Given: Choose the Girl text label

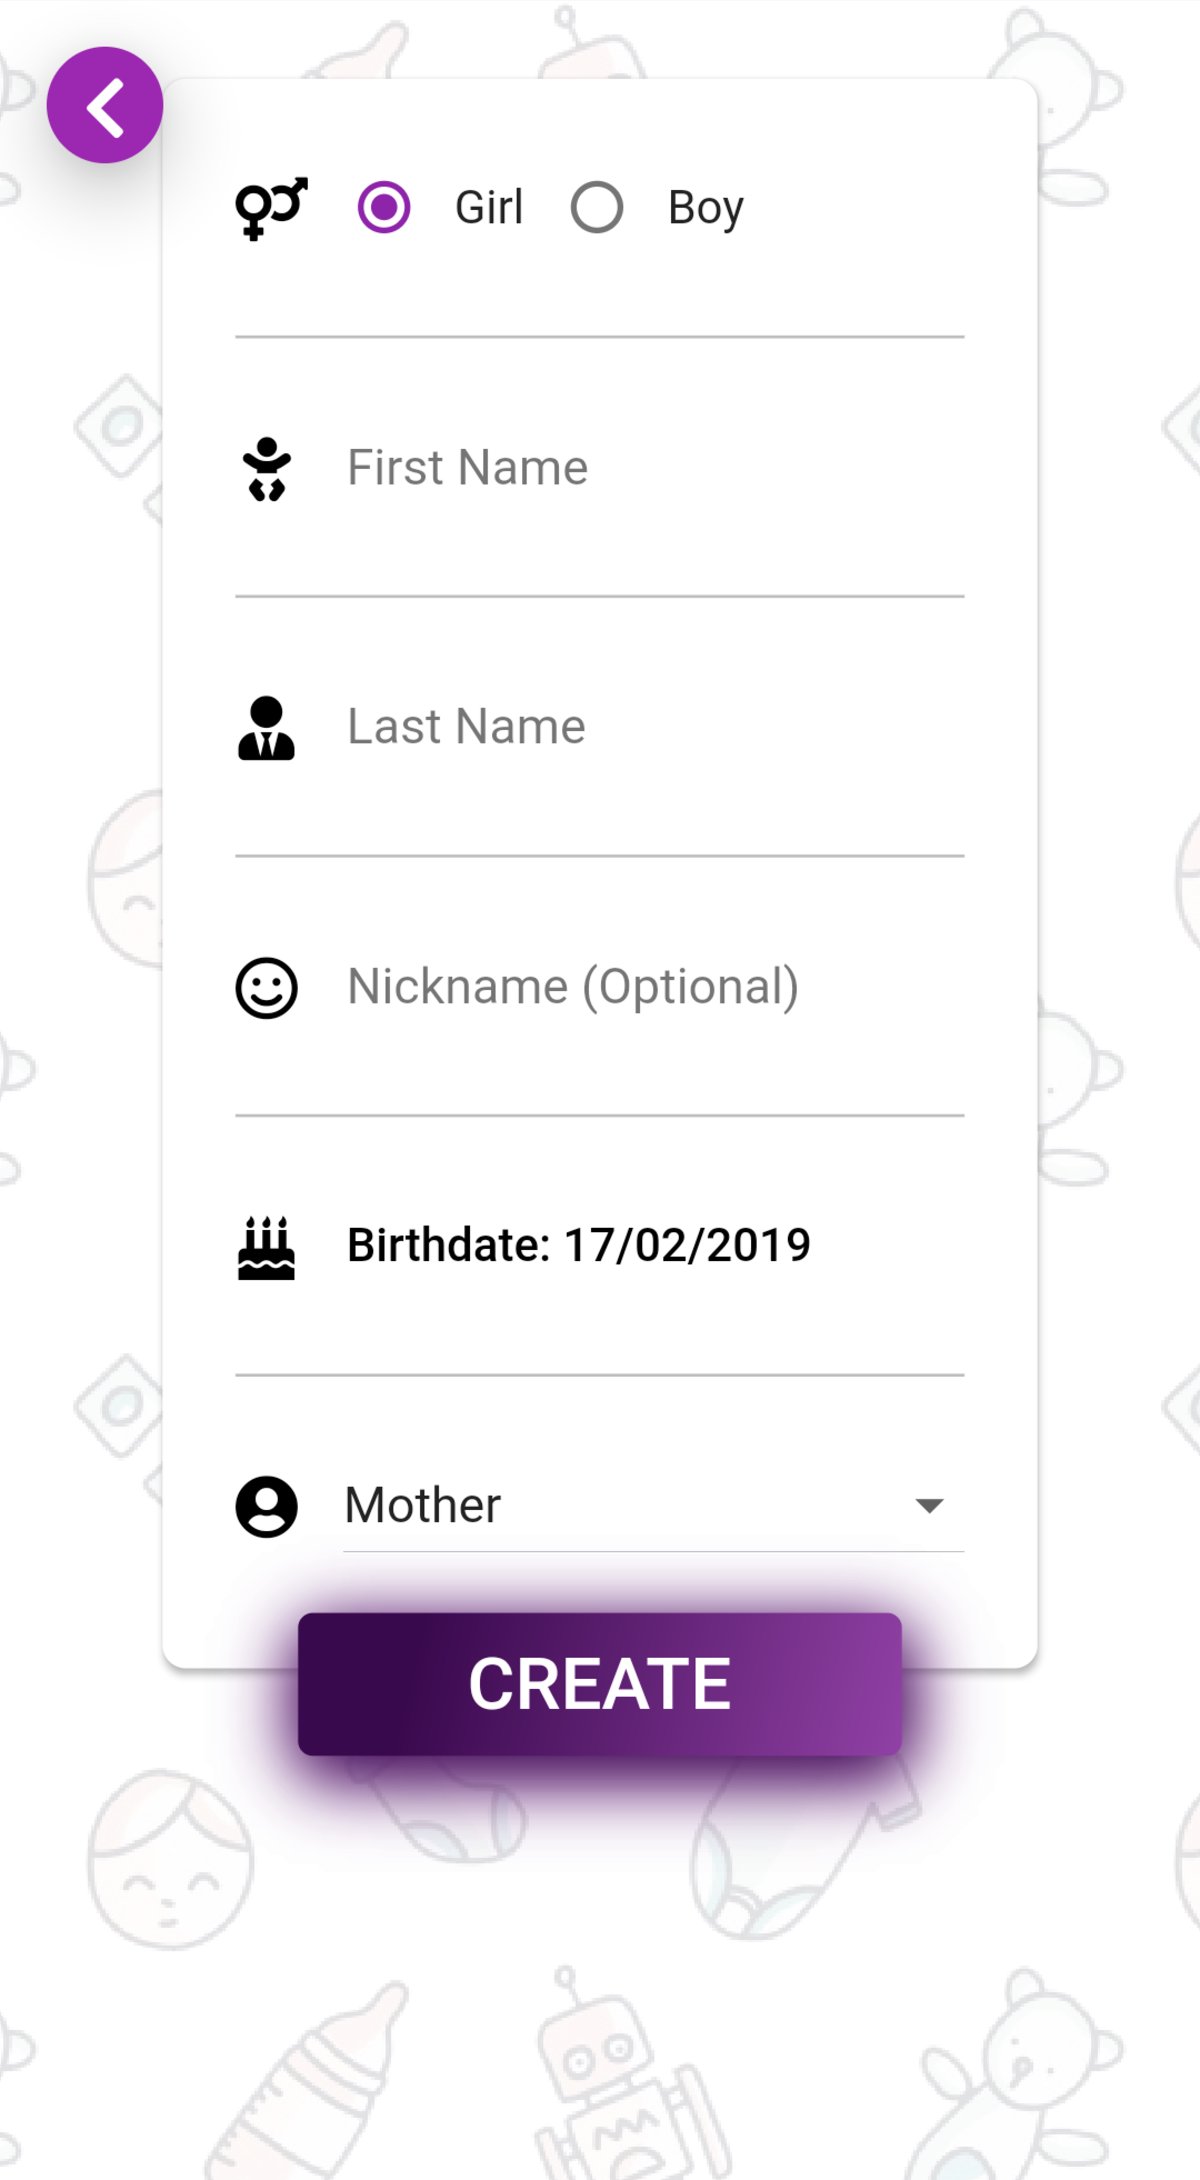Looking at the screenshot, I should [x=489, y=208].
